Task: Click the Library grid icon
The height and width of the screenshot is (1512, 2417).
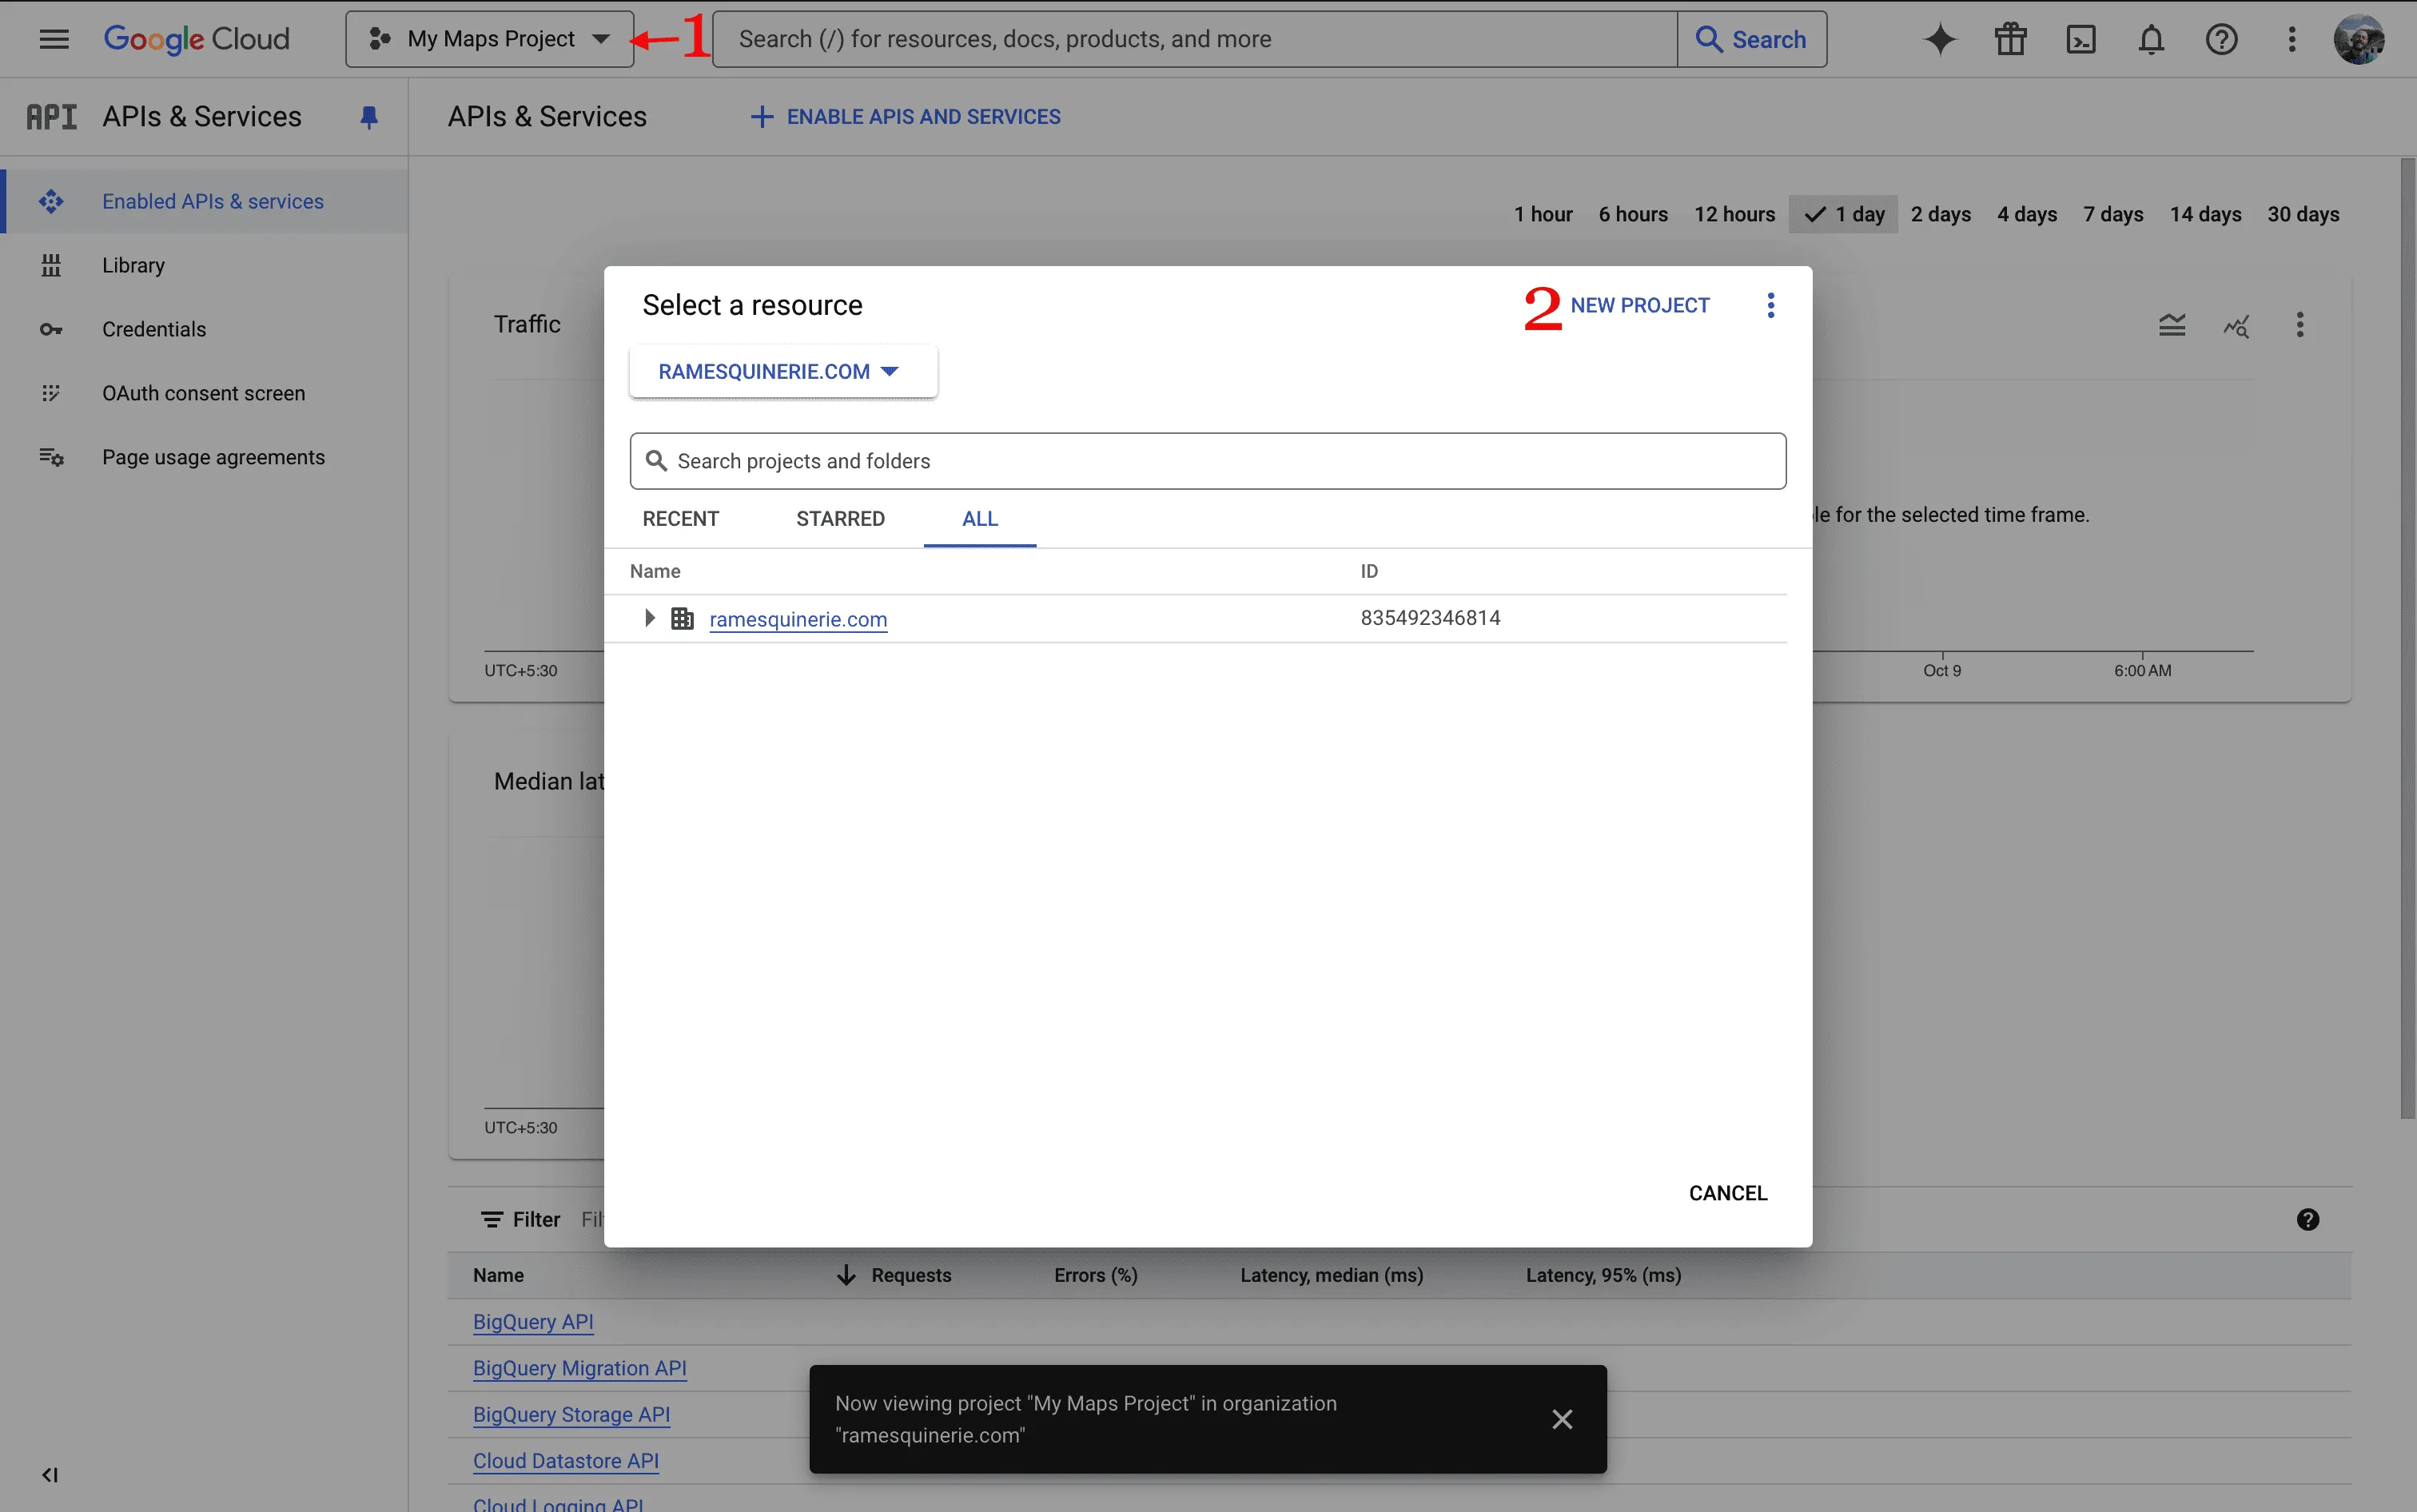Action: [x=51, y=265]
